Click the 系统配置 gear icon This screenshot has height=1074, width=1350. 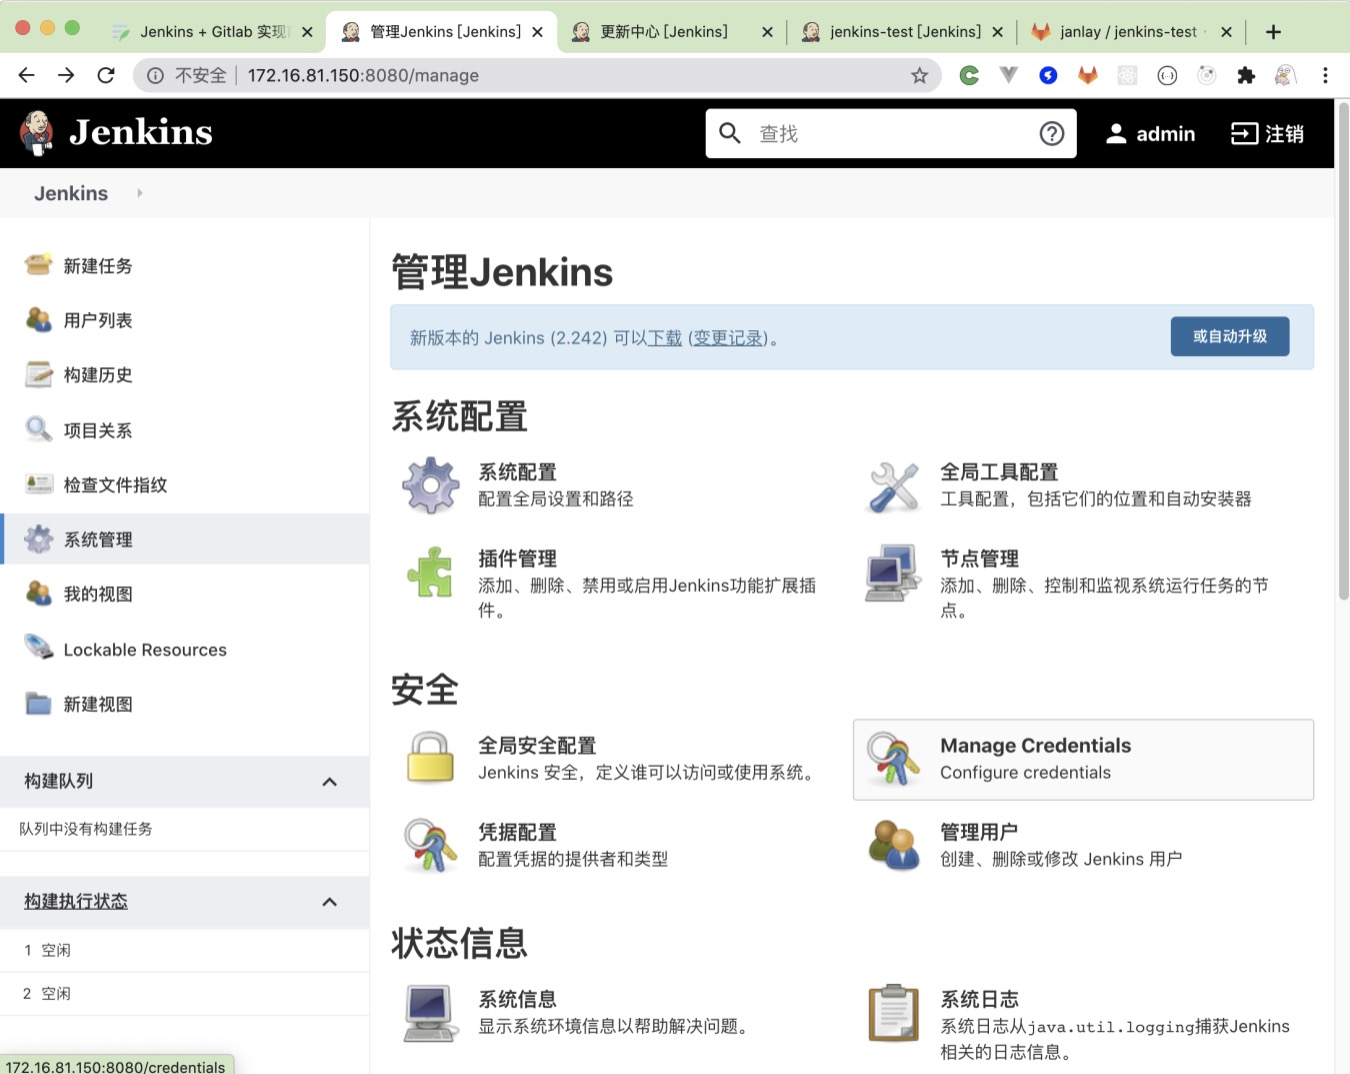431,485
